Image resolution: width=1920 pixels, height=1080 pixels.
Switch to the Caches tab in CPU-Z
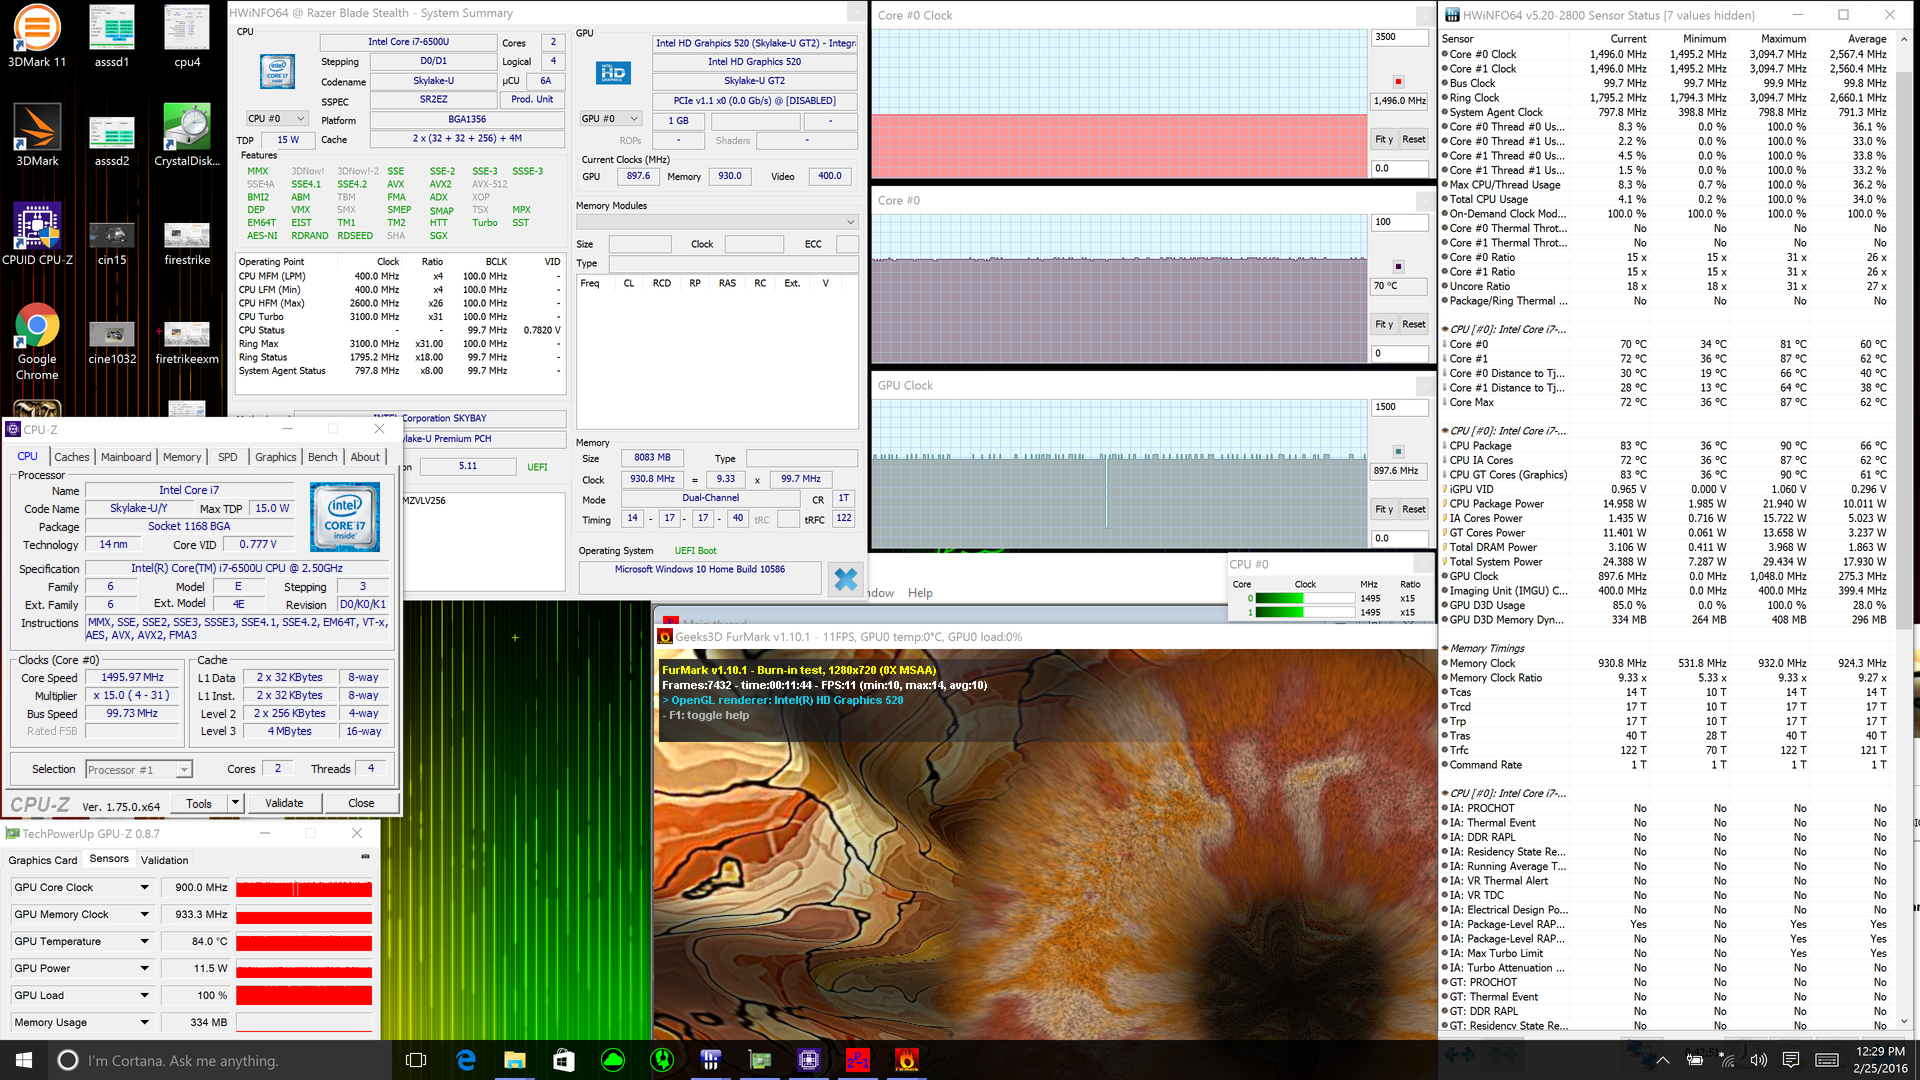pyautogui.click(x=72, y=457)
